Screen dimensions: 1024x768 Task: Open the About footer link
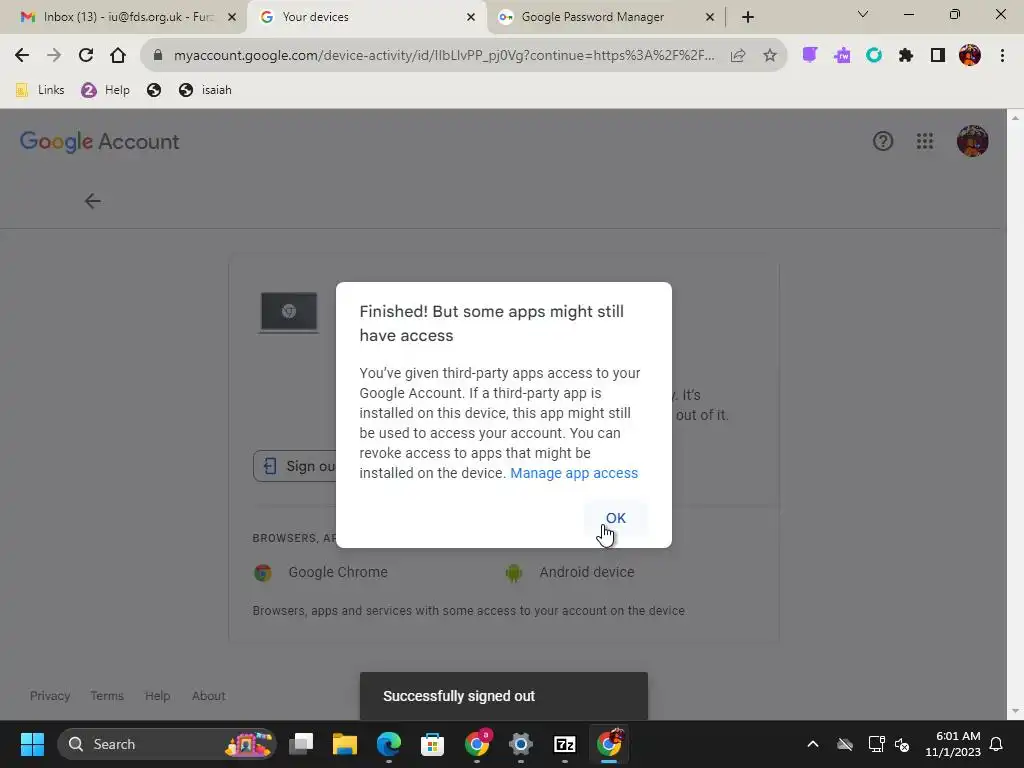coord(208,696)
